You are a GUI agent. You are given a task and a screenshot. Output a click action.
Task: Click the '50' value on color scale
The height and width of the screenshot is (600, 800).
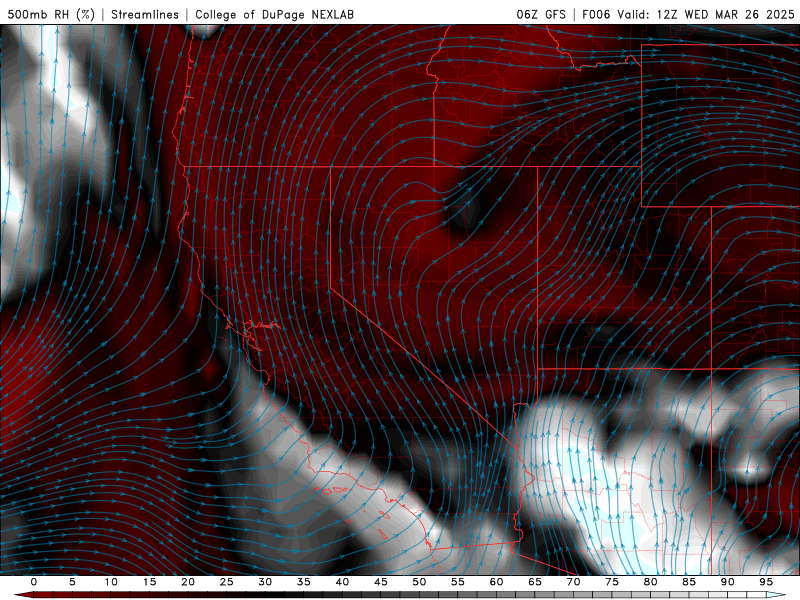[419, 582]
